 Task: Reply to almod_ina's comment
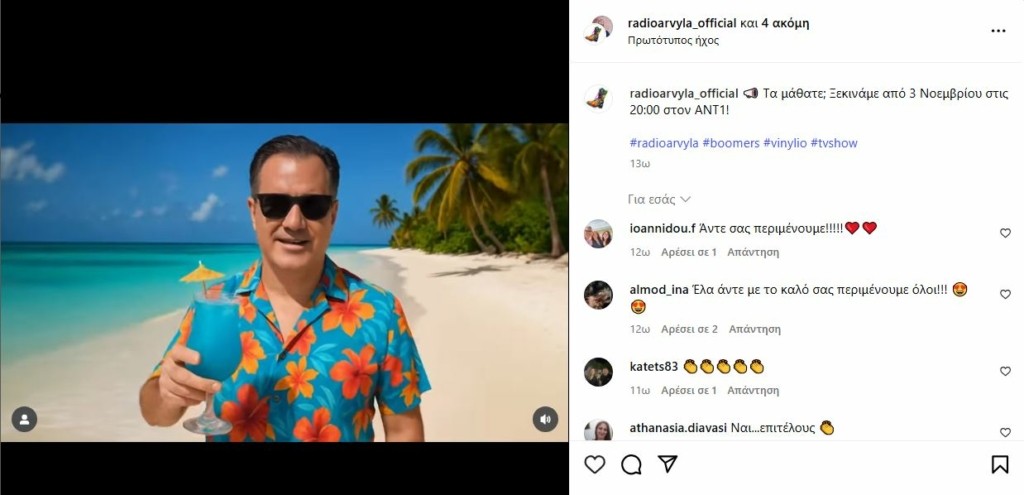coord(754,329)
